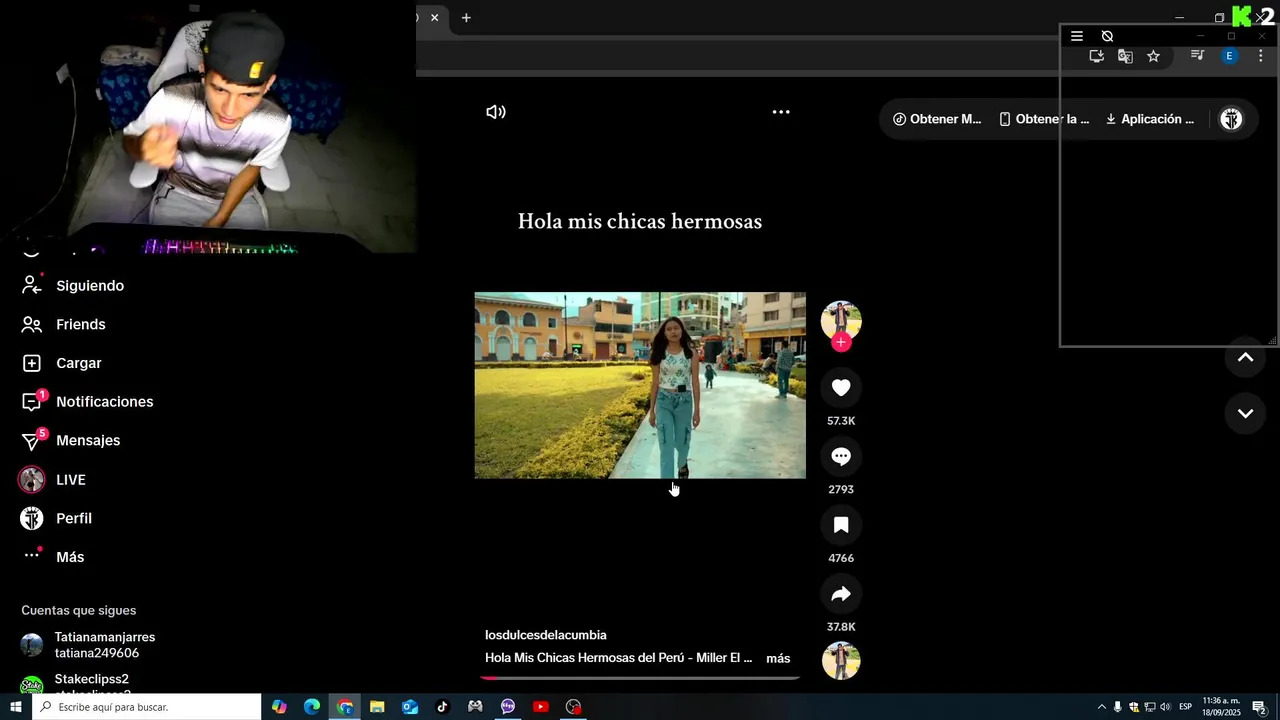Open game controller app in taskbar
1280x720 pixels.
pyautogui.click(x=475, y=707)
